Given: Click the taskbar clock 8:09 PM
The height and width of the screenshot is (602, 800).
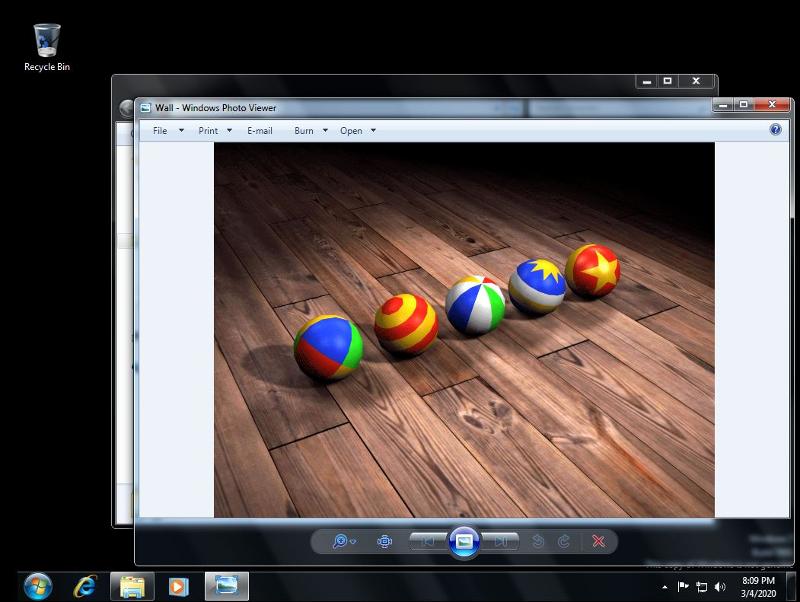Looking at the screenshot, I should 758,581.
